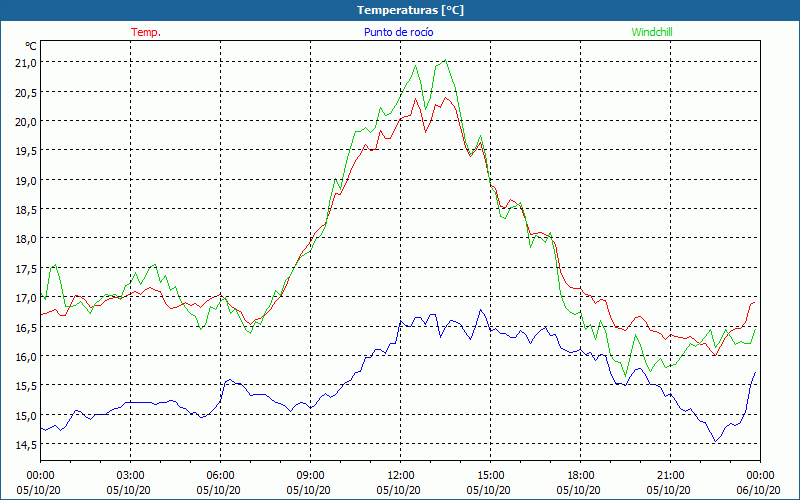
Task: Click the 15,5 y-axis value
Action: point(27,386)
